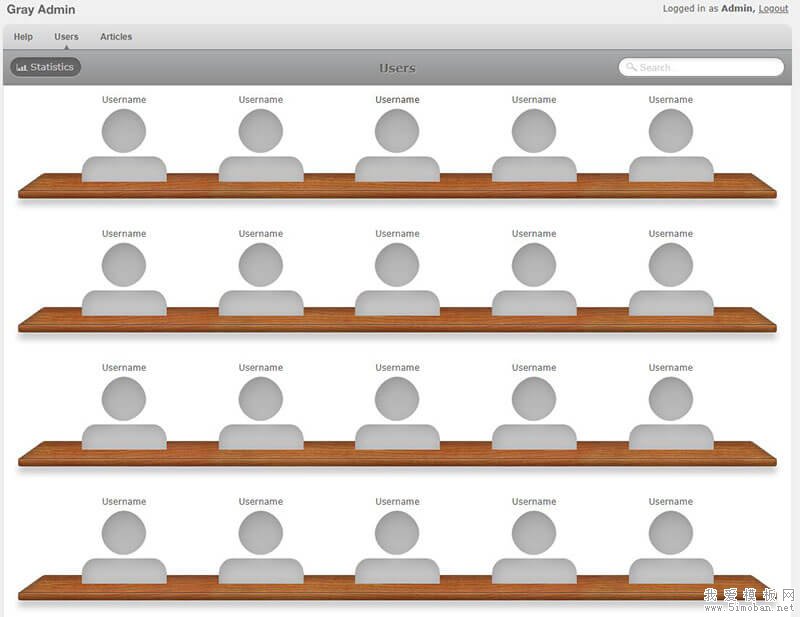
Task: Click second user avatar on second shelf
Action: (261, 278)
